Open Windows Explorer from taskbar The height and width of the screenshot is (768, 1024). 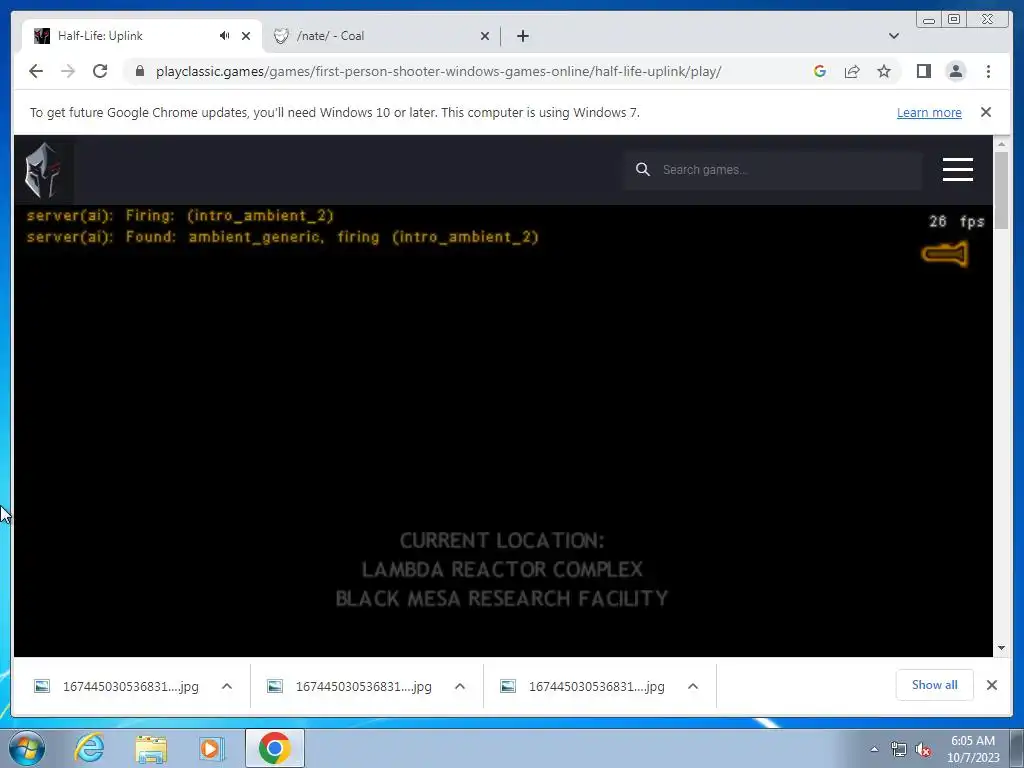(x=151, y=748)
